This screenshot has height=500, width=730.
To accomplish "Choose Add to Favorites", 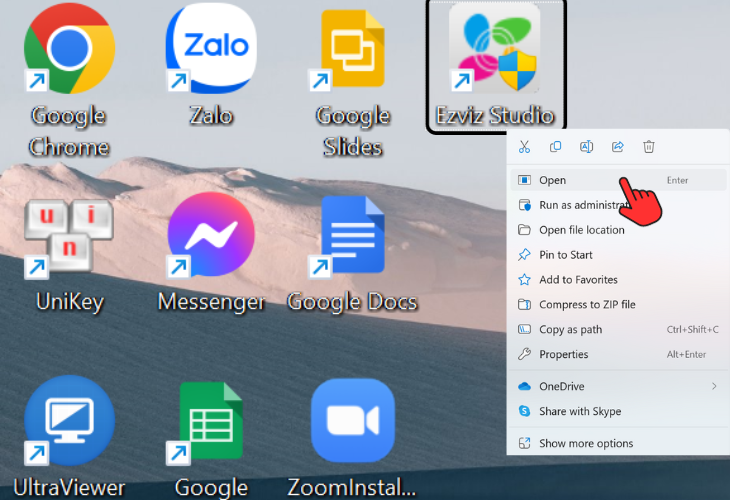I will [618, 279].
